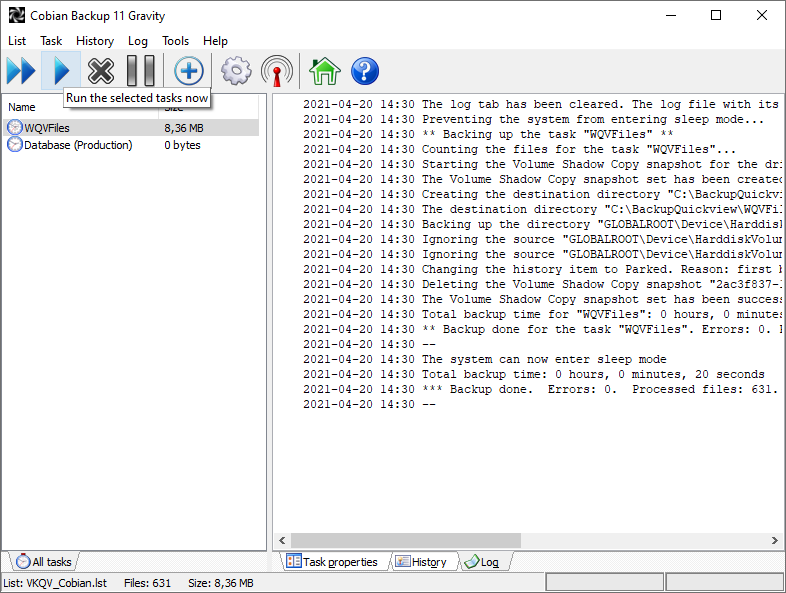786x593 pixels.
Task: Select the WQVFiles task in the list
Action: (x=47, y=128)
